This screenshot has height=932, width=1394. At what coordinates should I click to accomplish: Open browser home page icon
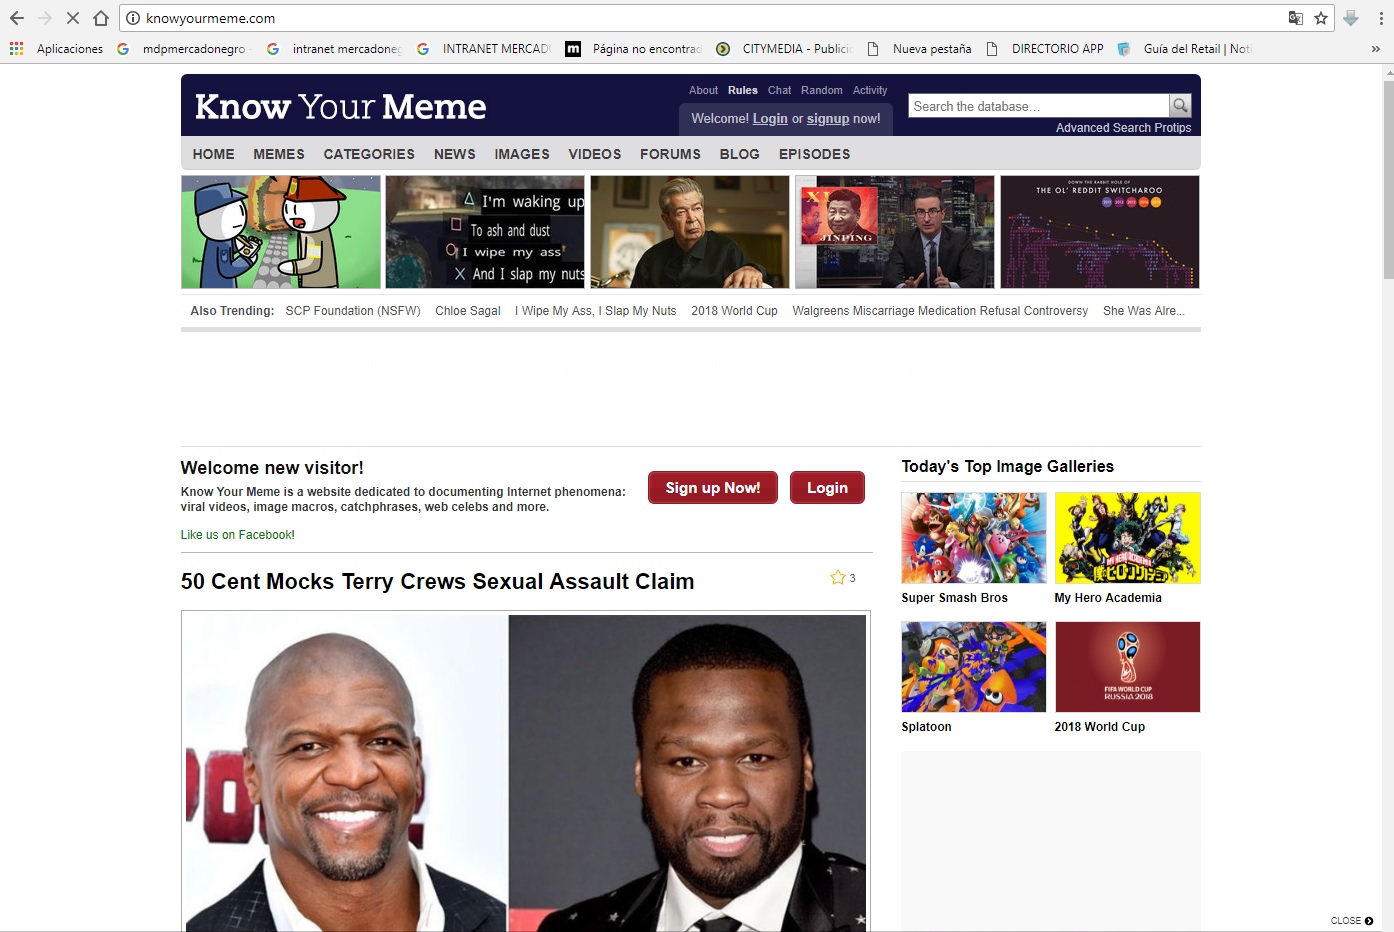point(101,18)
